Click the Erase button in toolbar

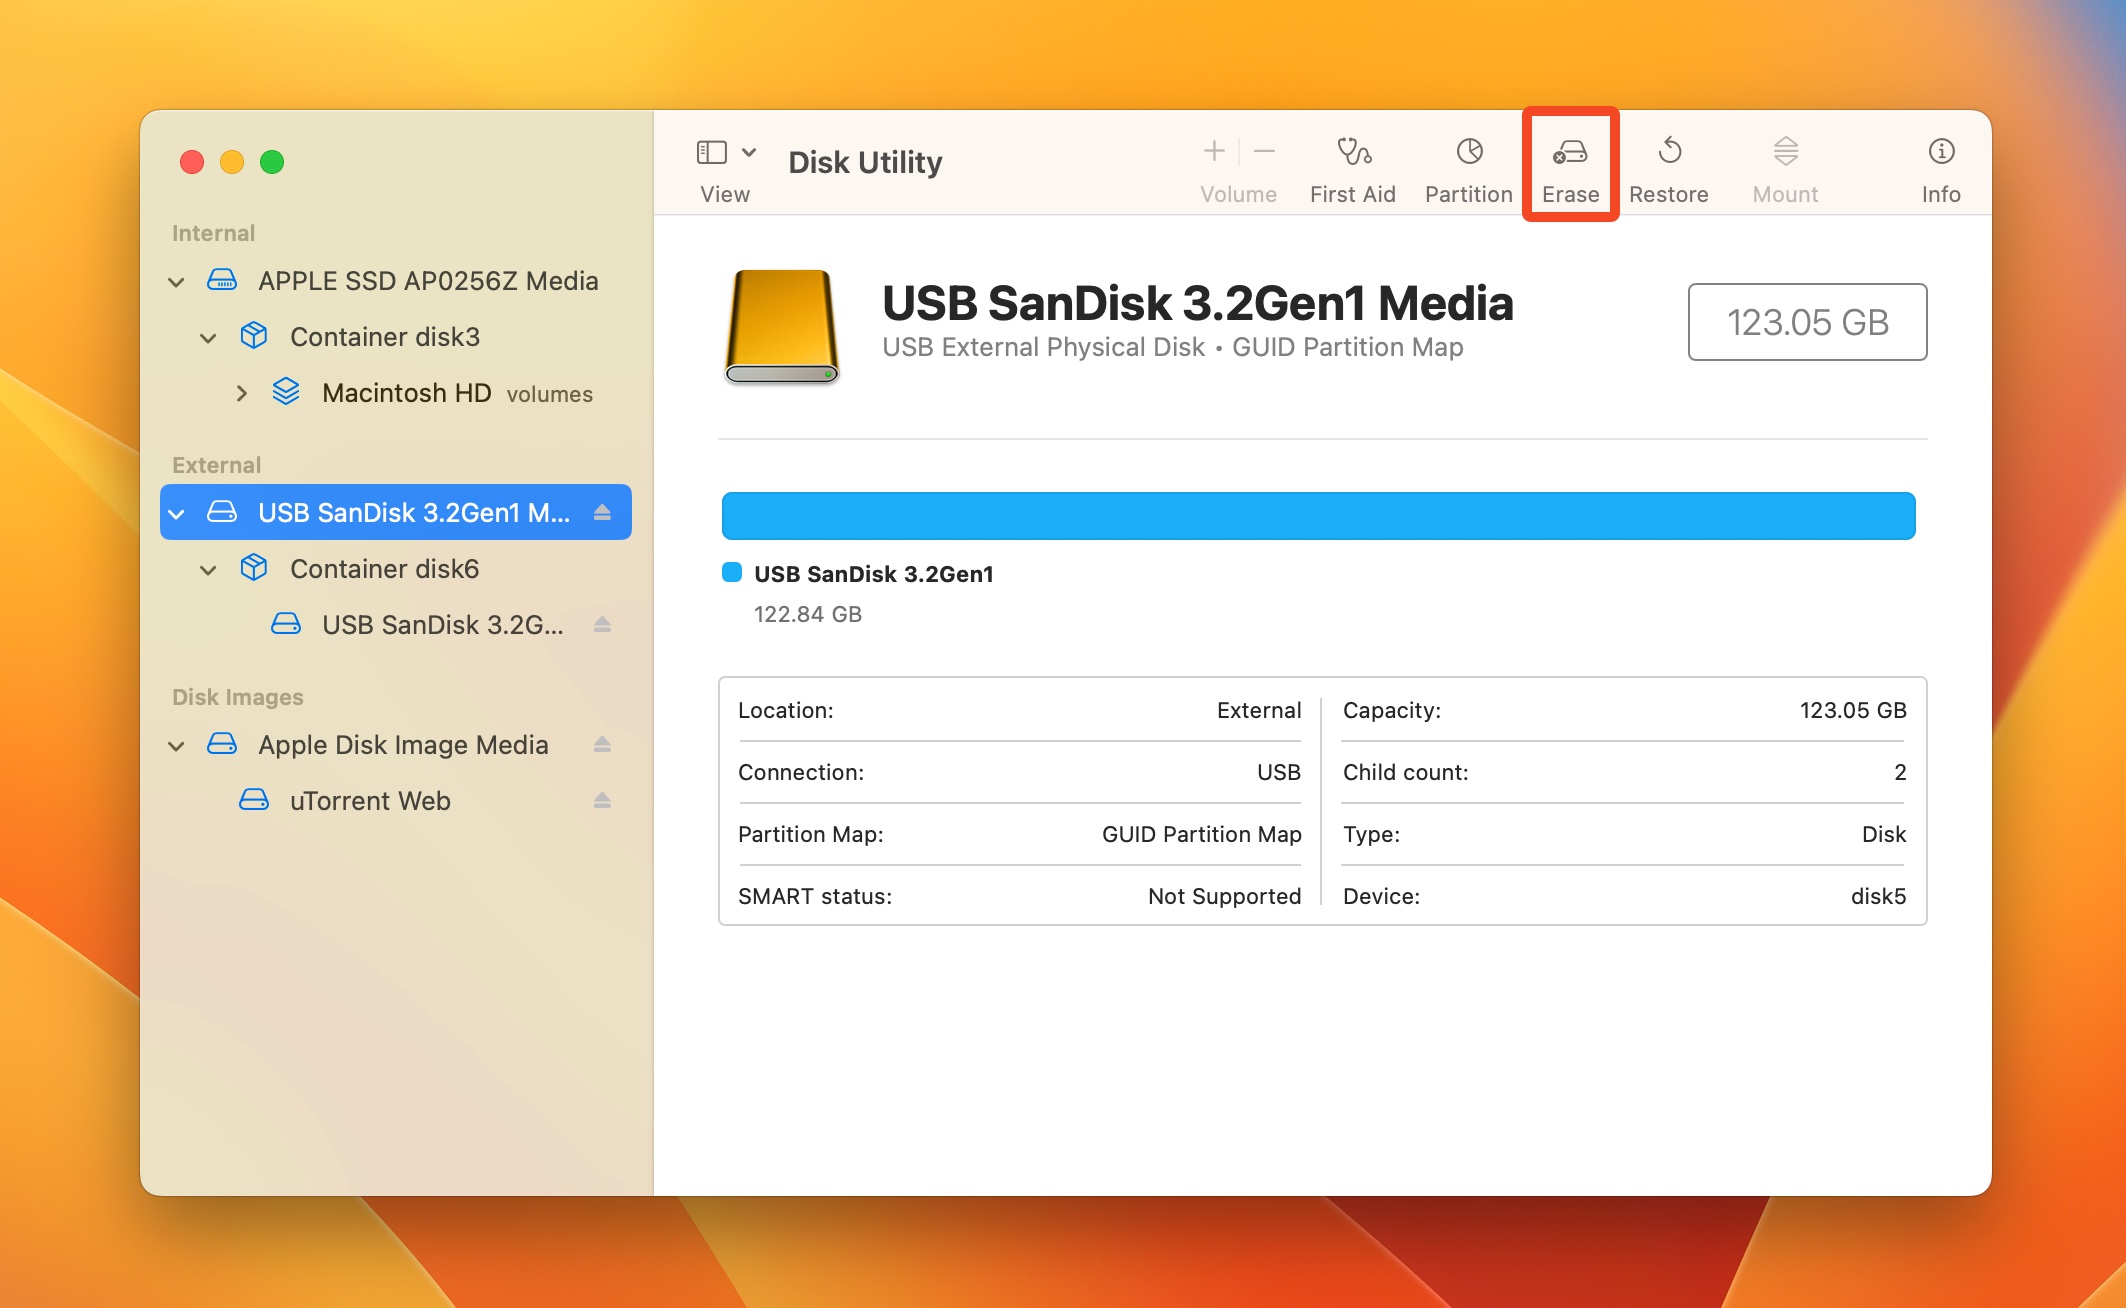(x=1569, y=166)
